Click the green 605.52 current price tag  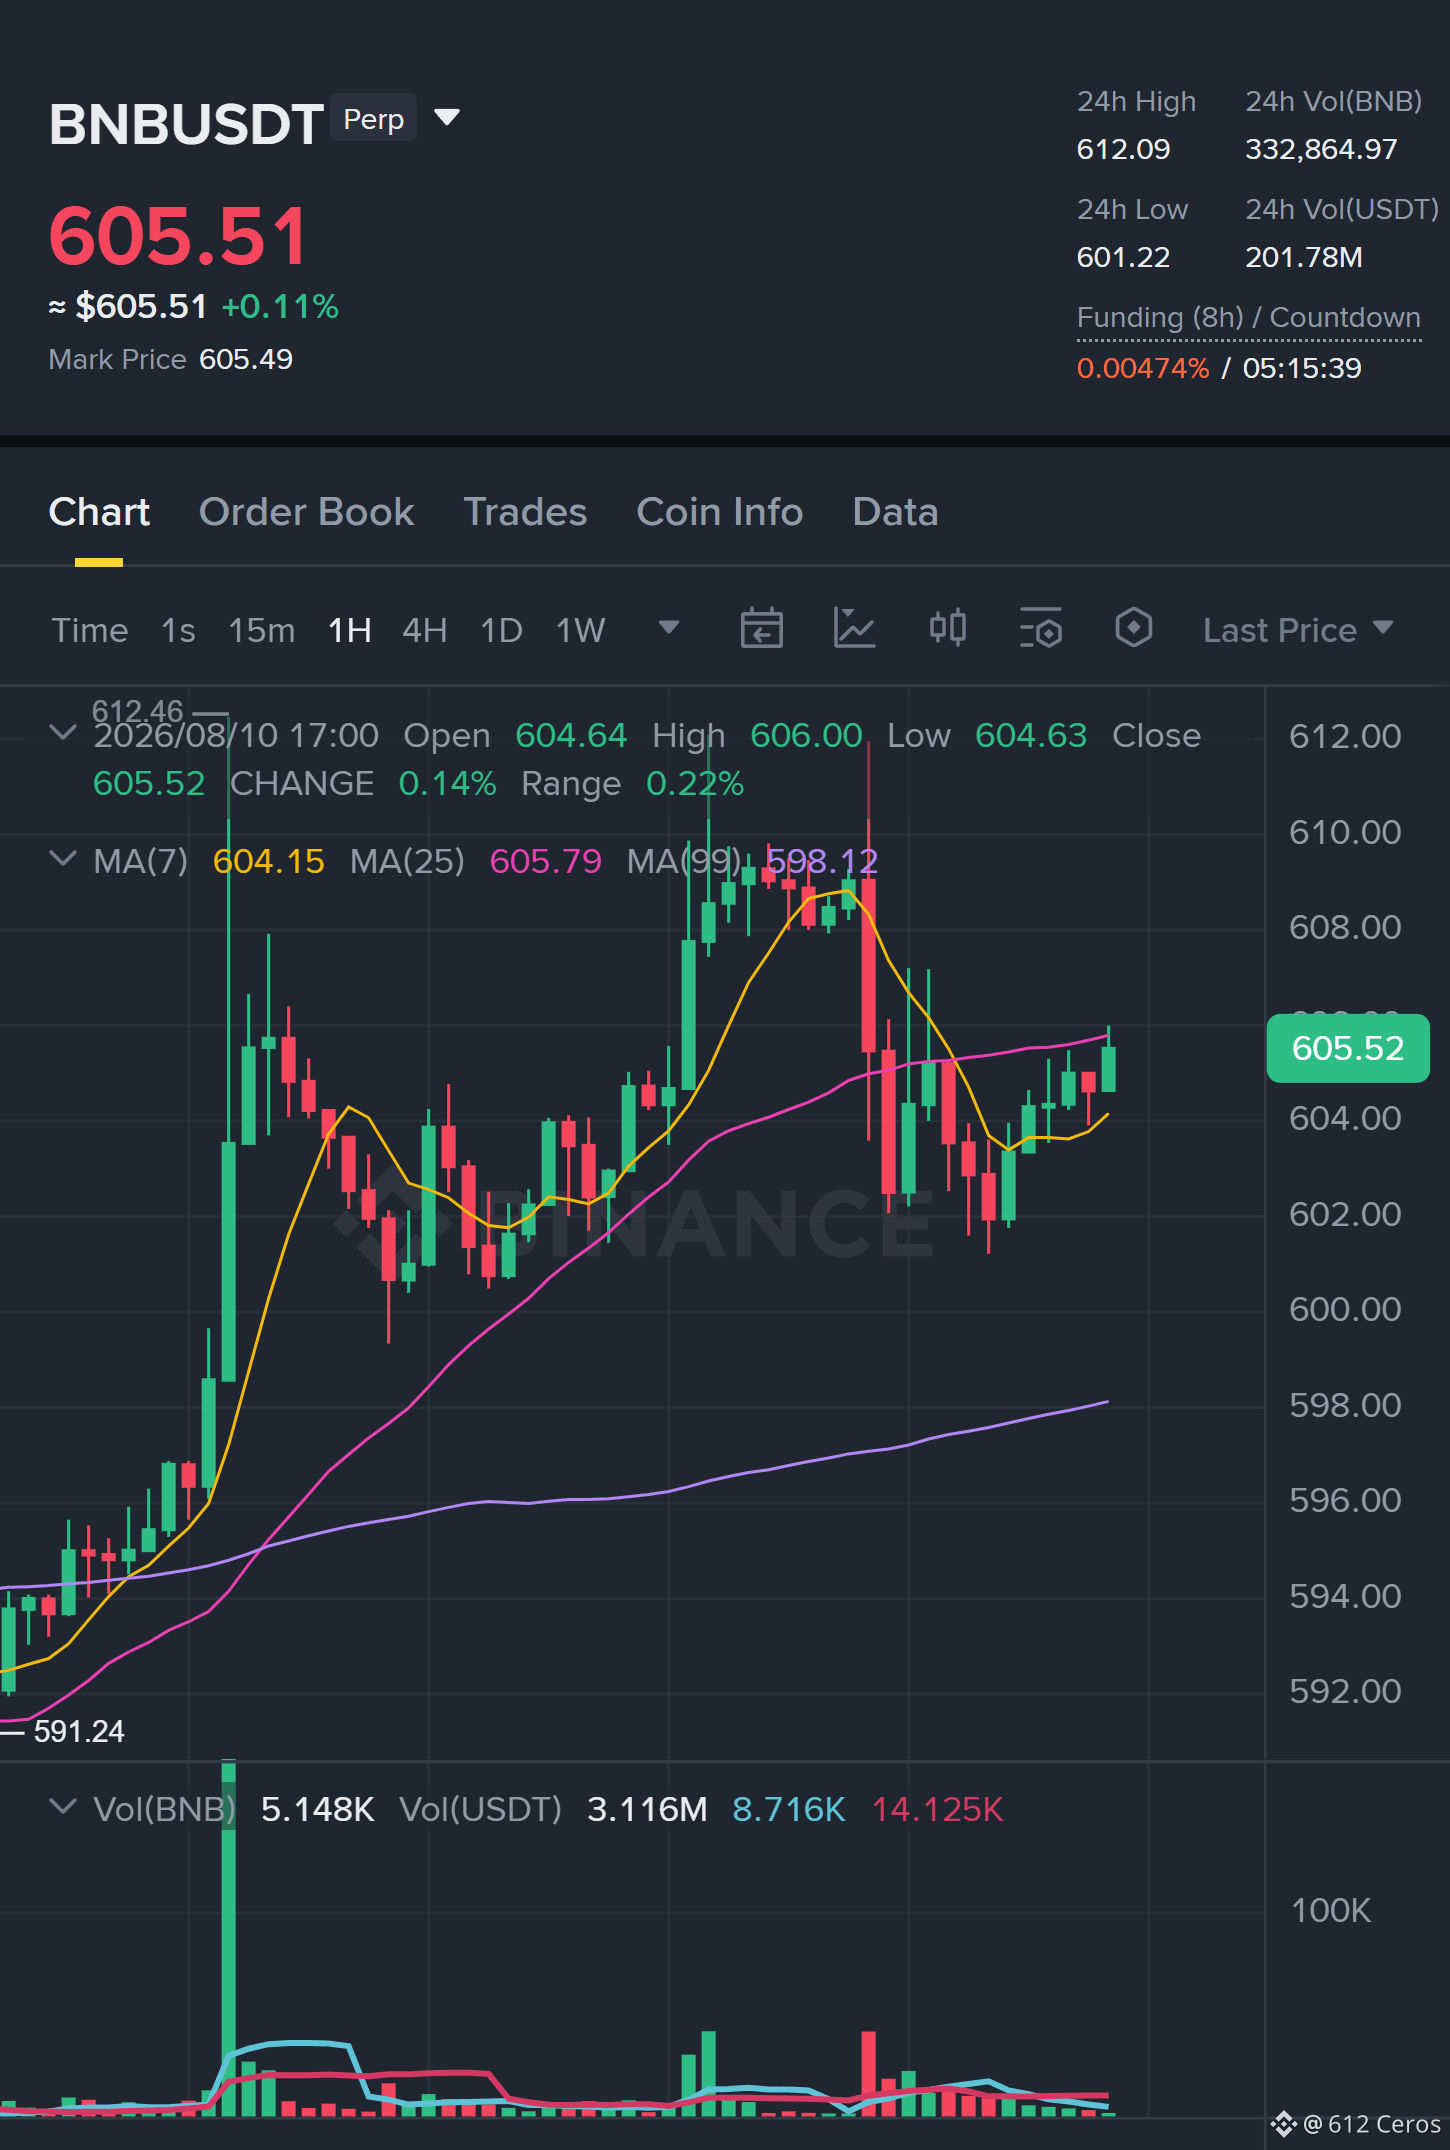coord(1348,1048)
